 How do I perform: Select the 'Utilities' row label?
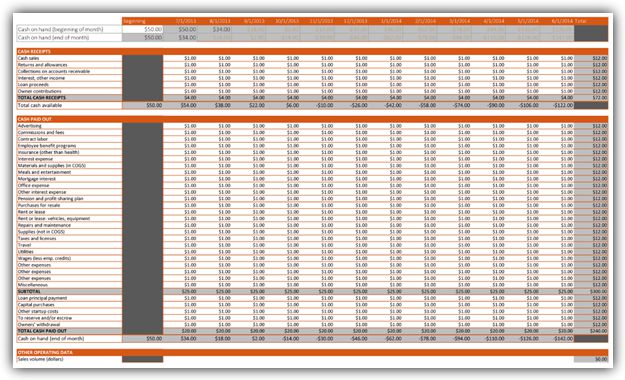click(26, 252)
